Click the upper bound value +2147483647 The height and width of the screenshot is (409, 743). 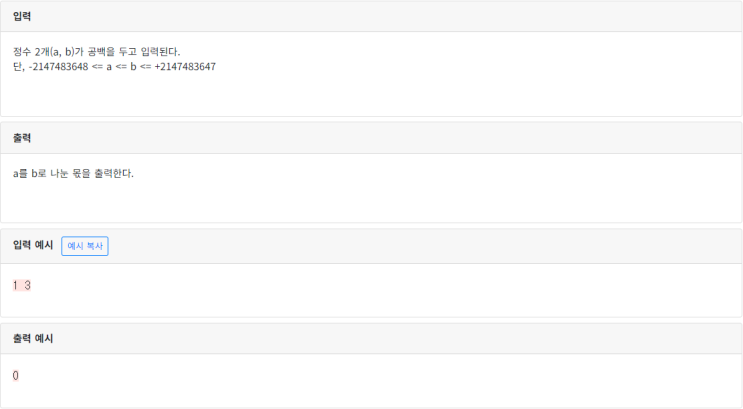pyautogui.click(x=185, y=67)
